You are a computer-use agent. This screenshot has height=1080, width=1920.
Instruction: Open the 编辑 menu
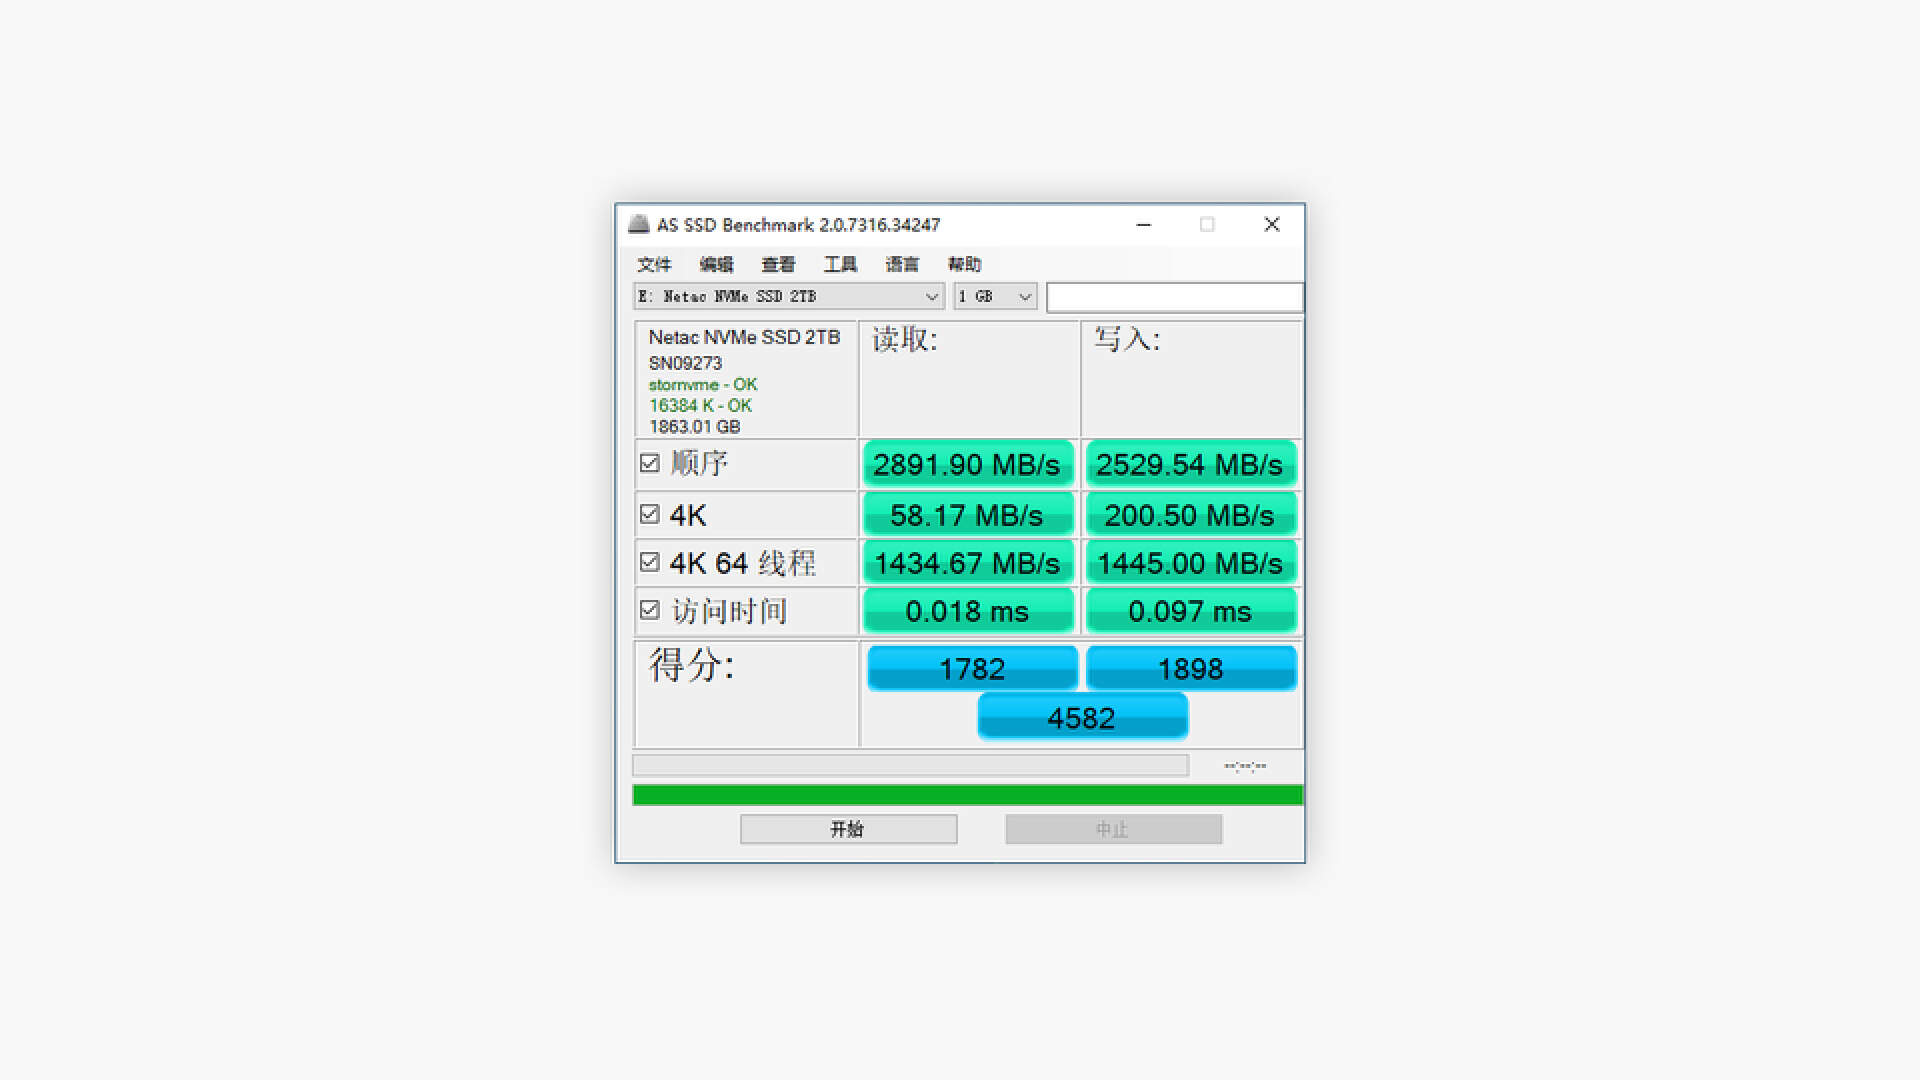716,264
